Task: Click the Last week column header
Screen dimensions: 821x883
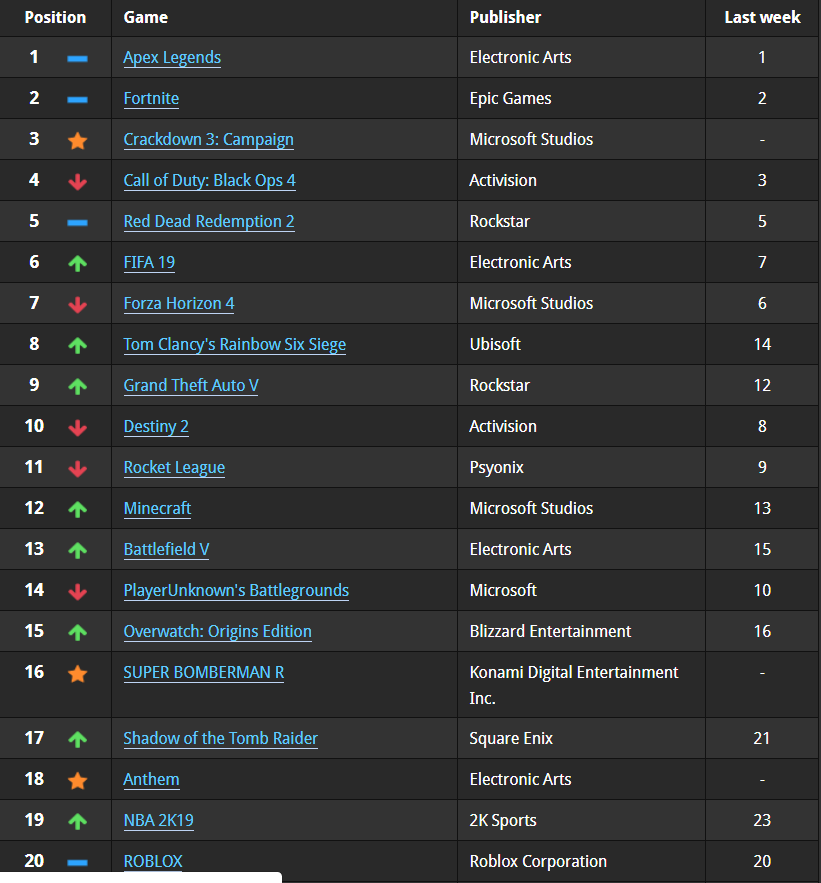Action: pos(762,17)
